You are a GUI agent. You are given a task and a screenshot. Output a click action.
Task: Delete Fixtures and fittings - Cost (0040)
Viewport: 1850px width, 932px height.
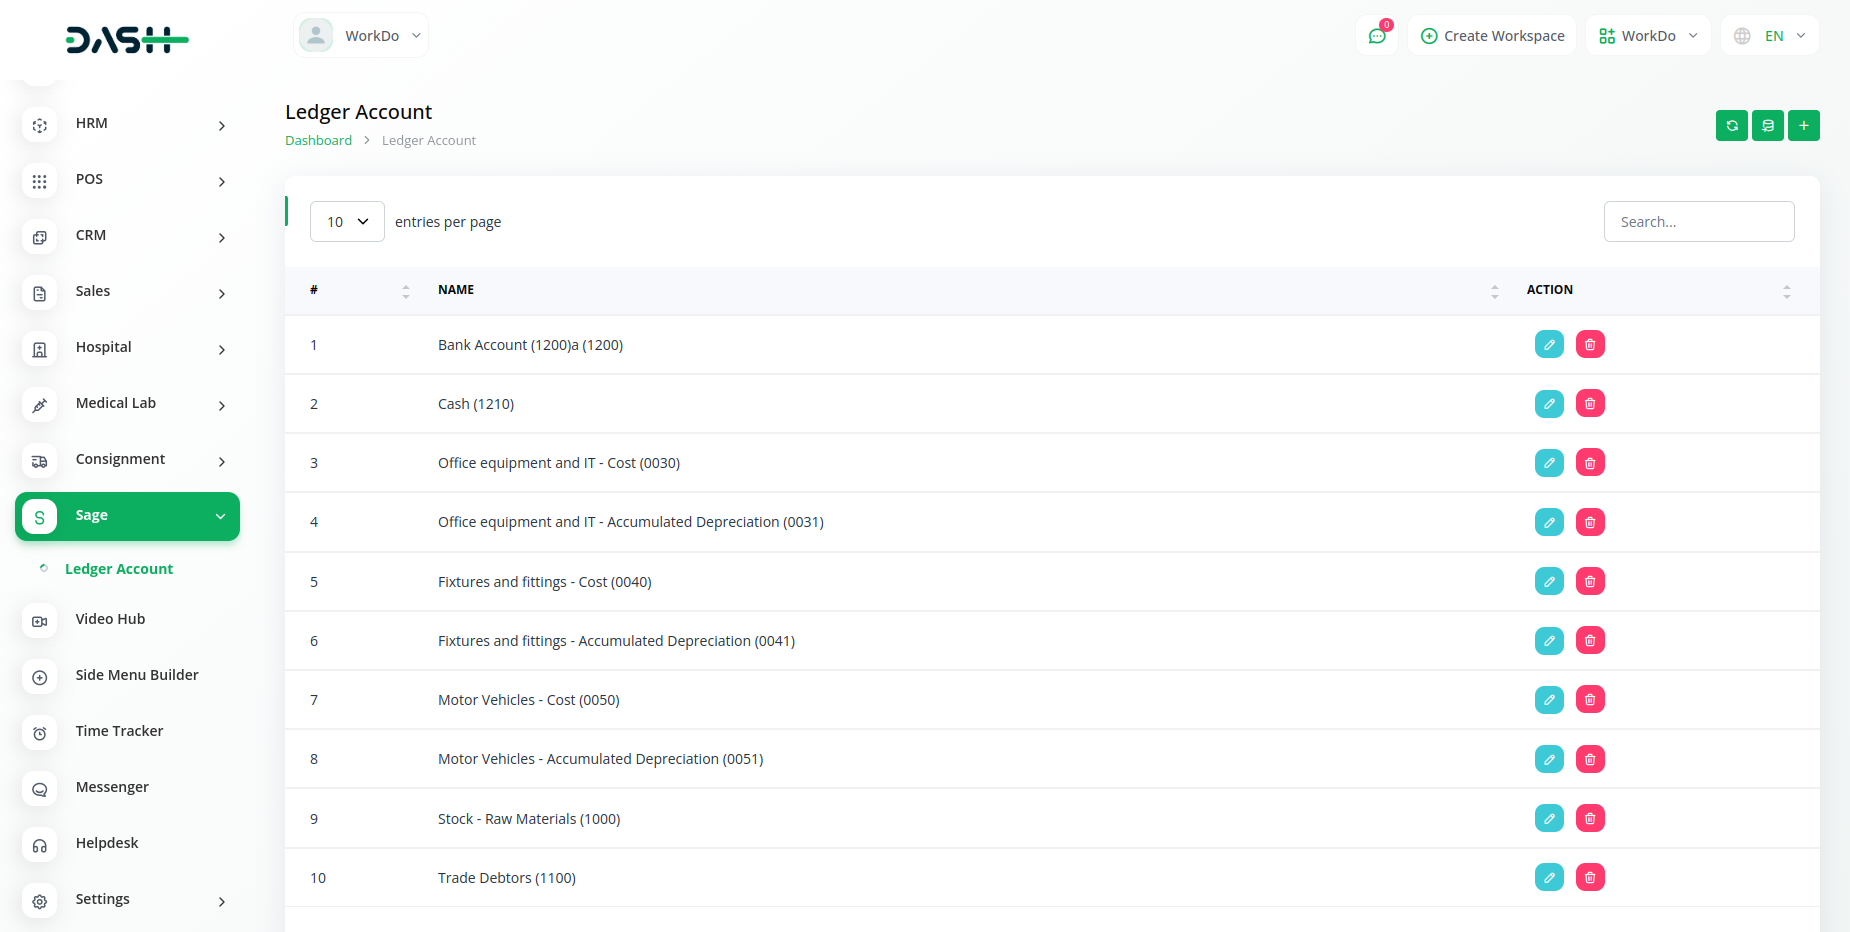1589,582
